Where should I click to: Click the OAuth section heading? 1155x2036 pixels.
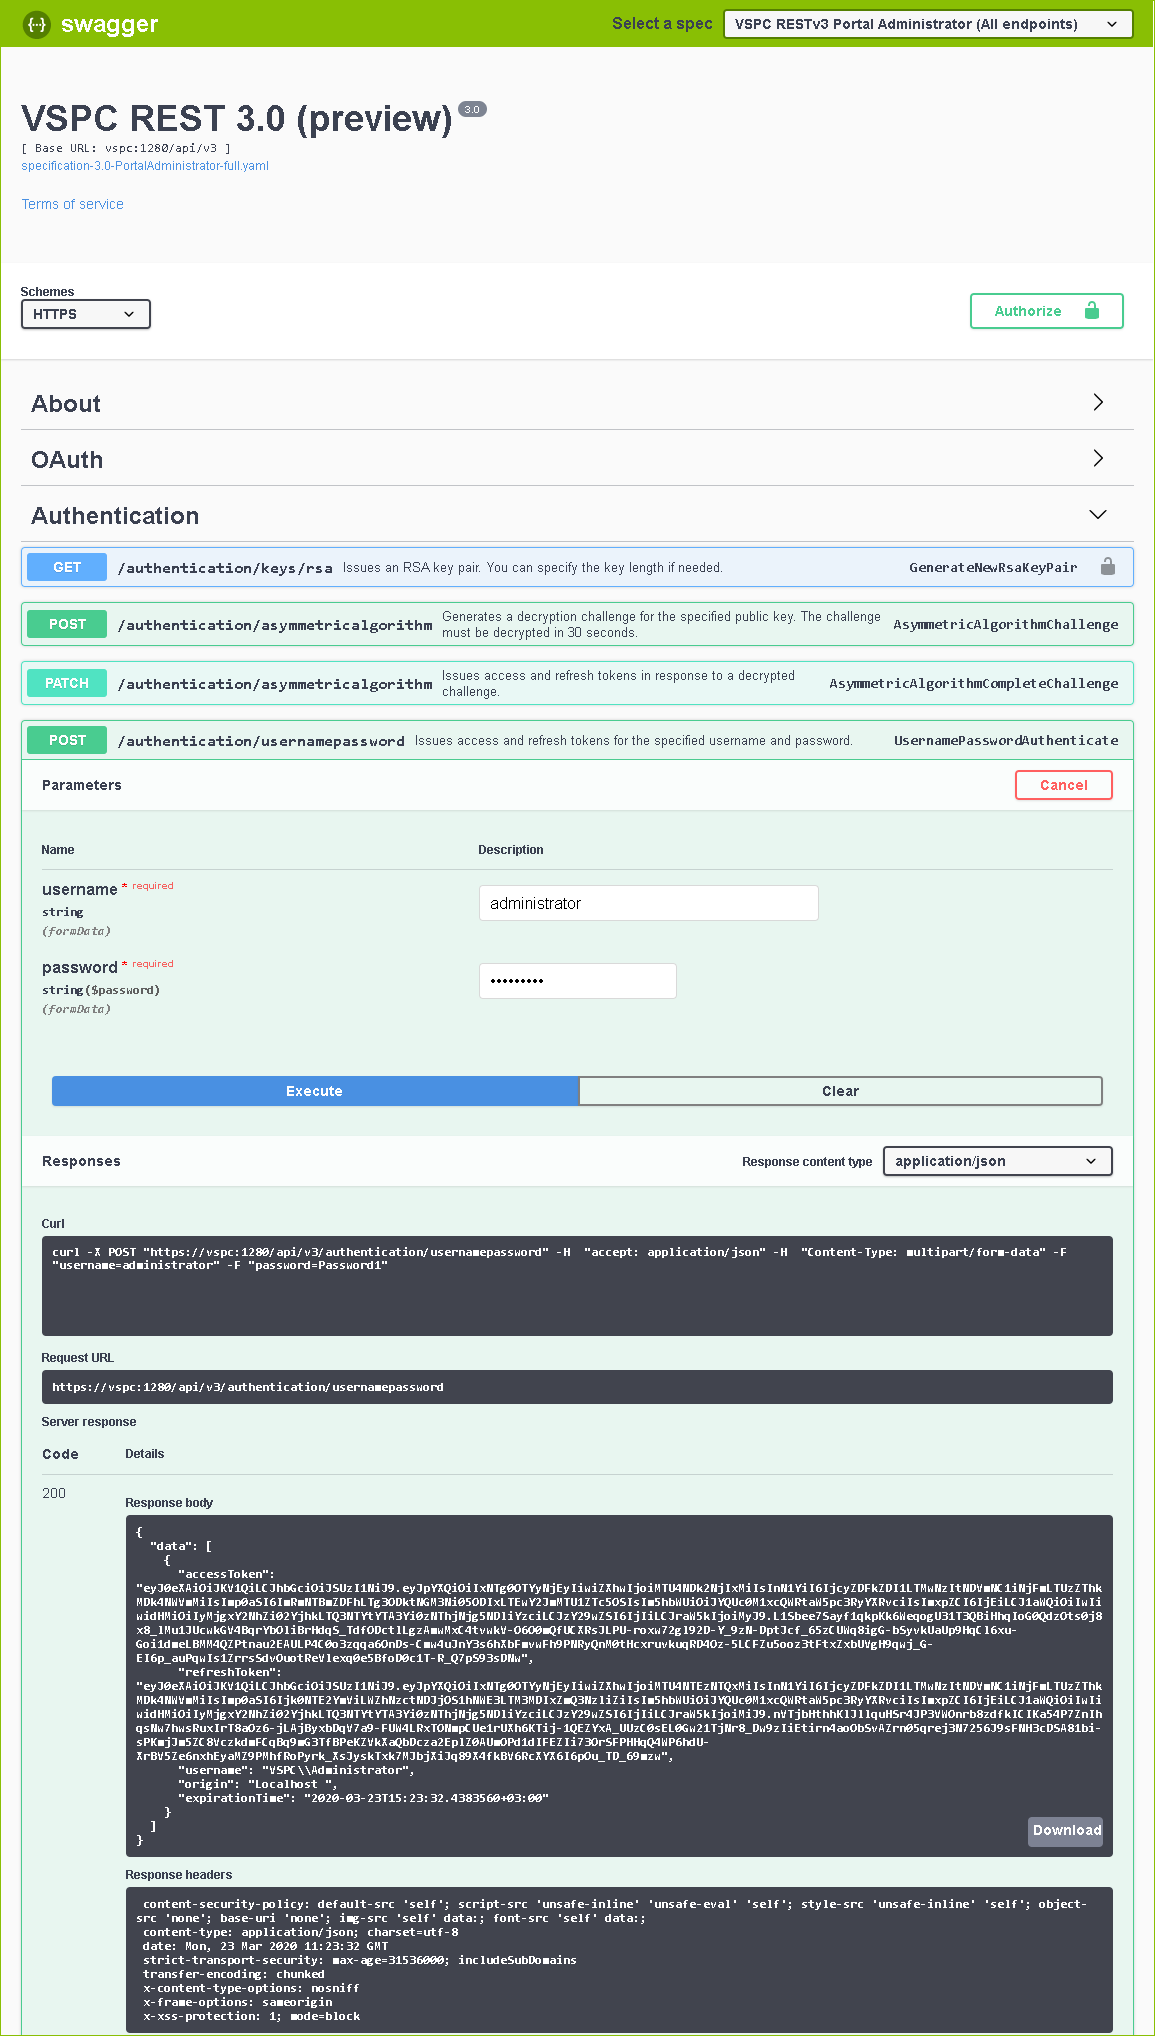(x=67, y=460)
